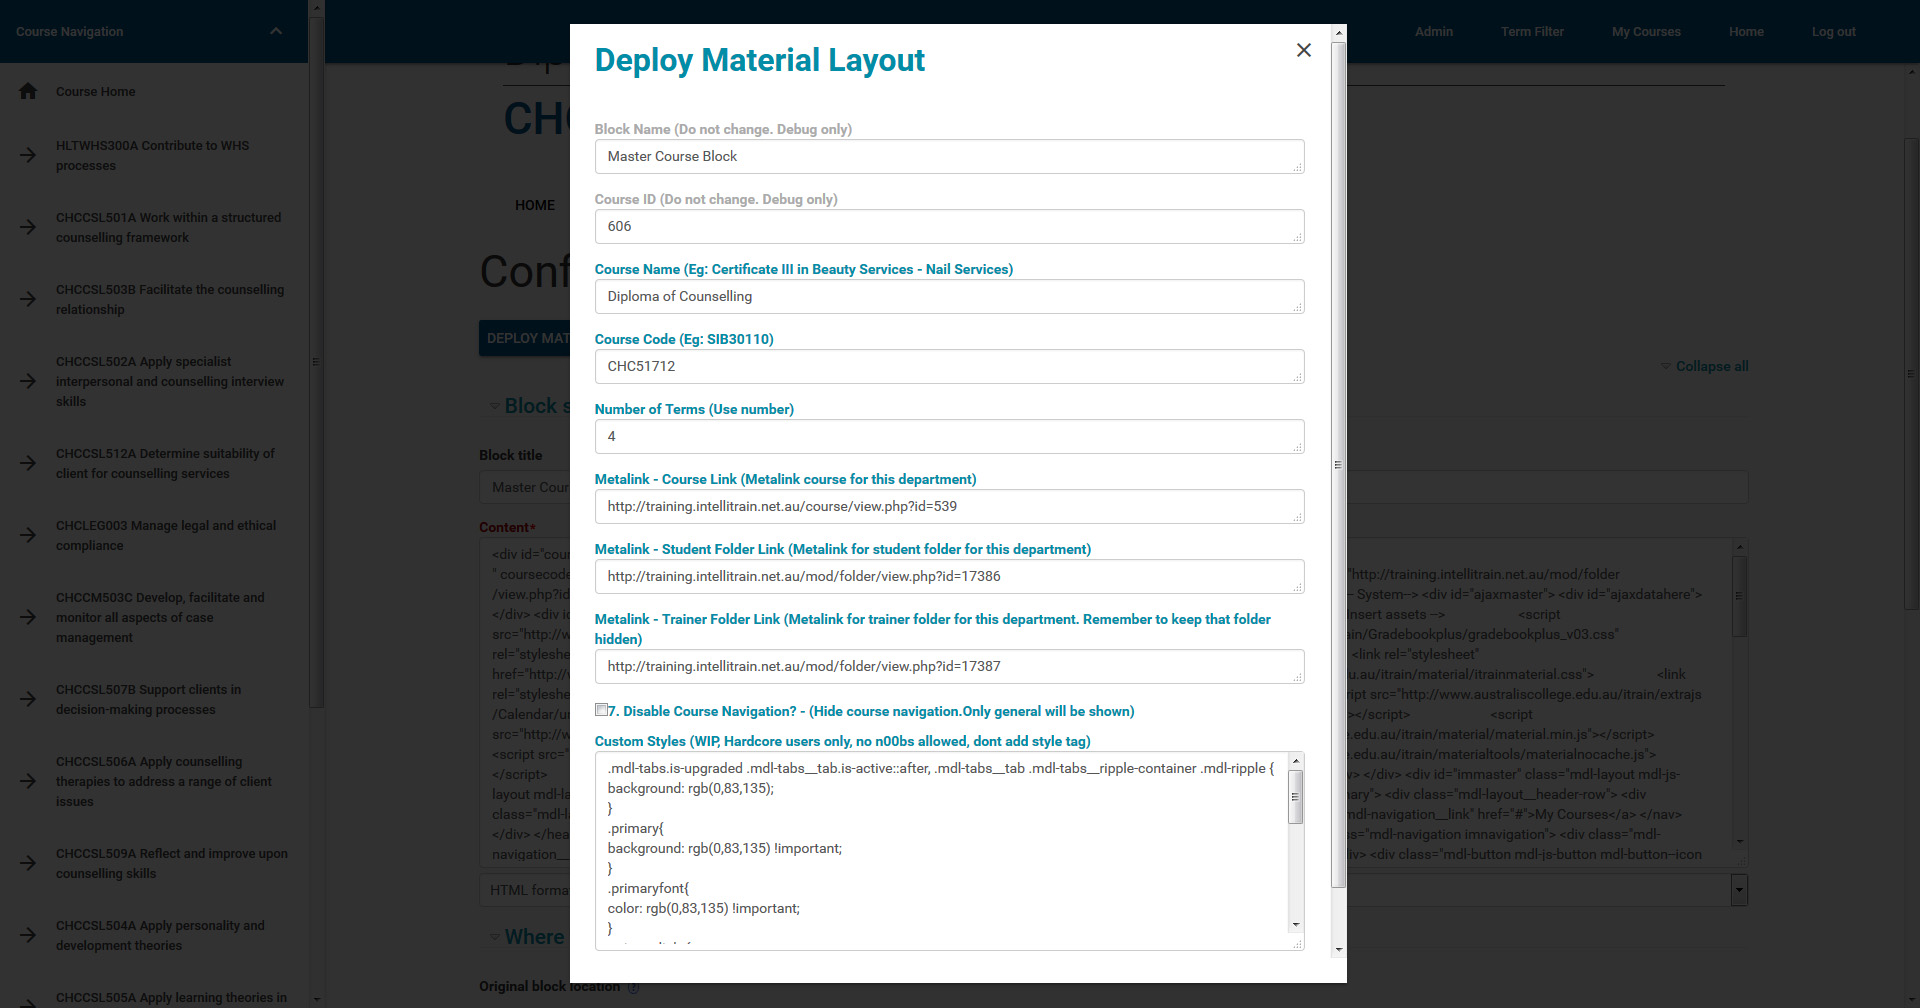Viewport: 1920px width, 1008px height.
Task: Toggle Disable Course Navigation checkbox
Action: (601, 710)
